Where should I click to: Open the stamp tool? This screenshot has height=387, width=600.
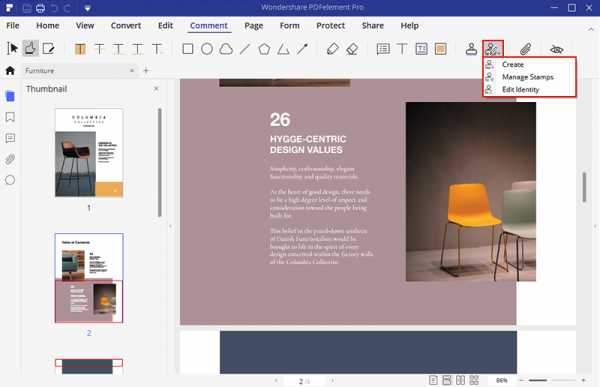pyautogui.click(x=471, y=49)
